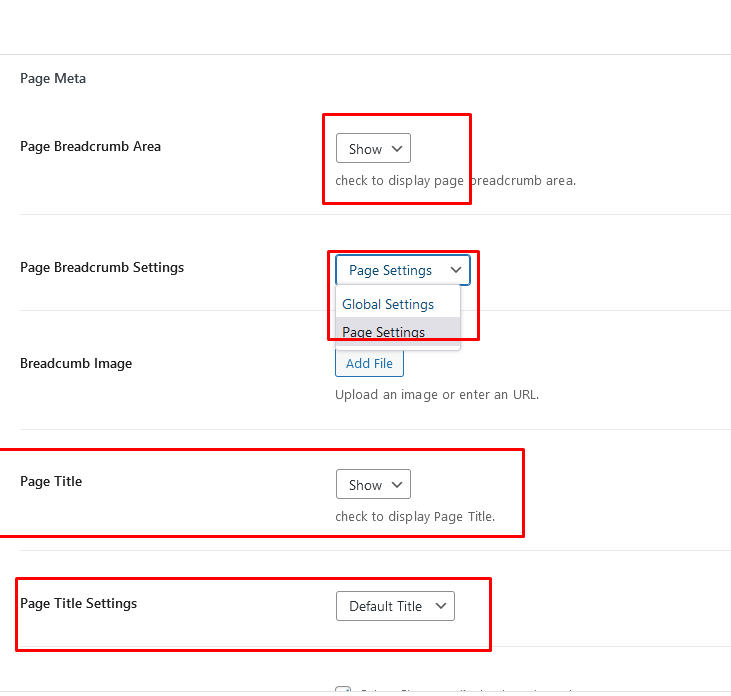731x696 pixels.
Task: Click 'check to display page breadcrumb area' text
Action: [x=455, y=181]
